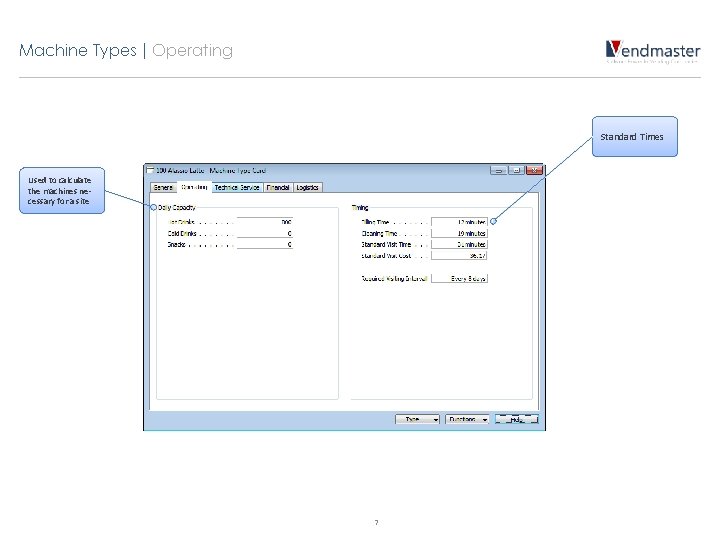Screen dimensions: 720x540
Task: Click the Machine Type Card window icon
Action: 150,170
